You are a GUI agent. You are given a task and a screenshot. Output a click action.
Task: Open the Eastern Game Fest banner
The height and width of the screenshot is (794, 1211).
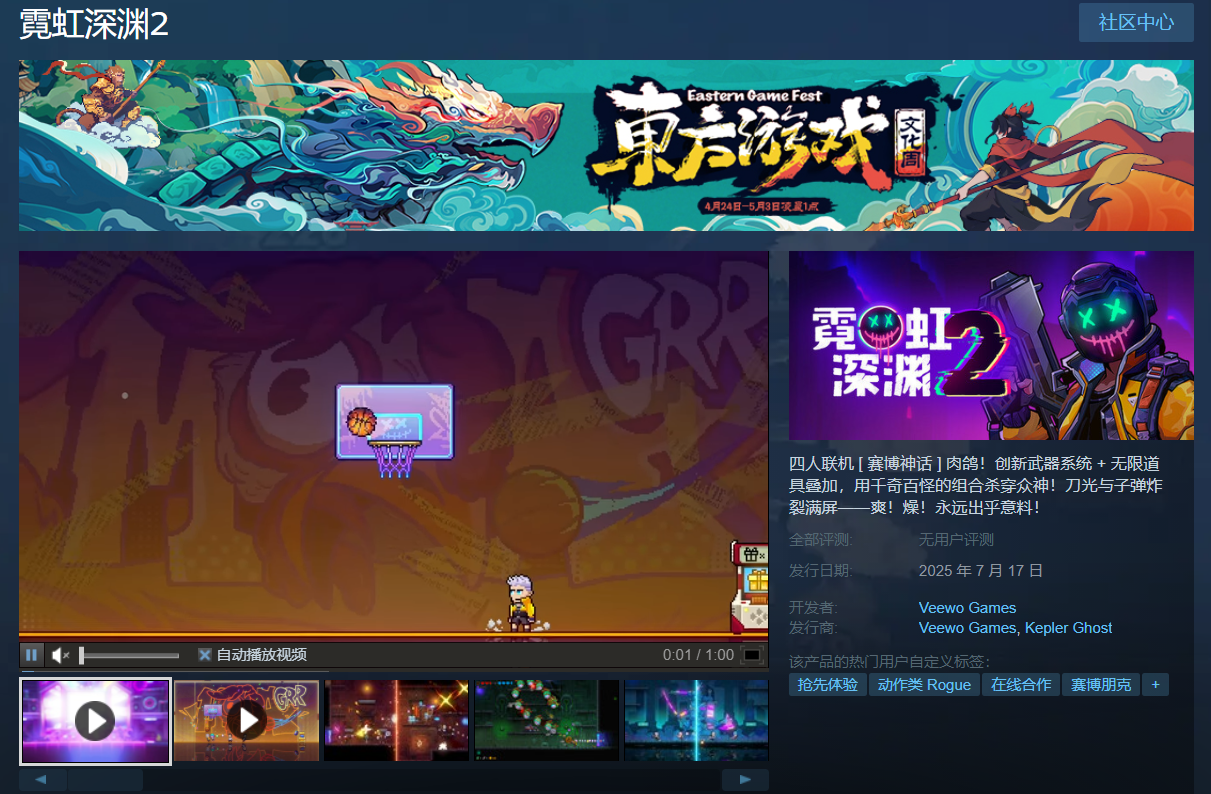coord(606,145)
